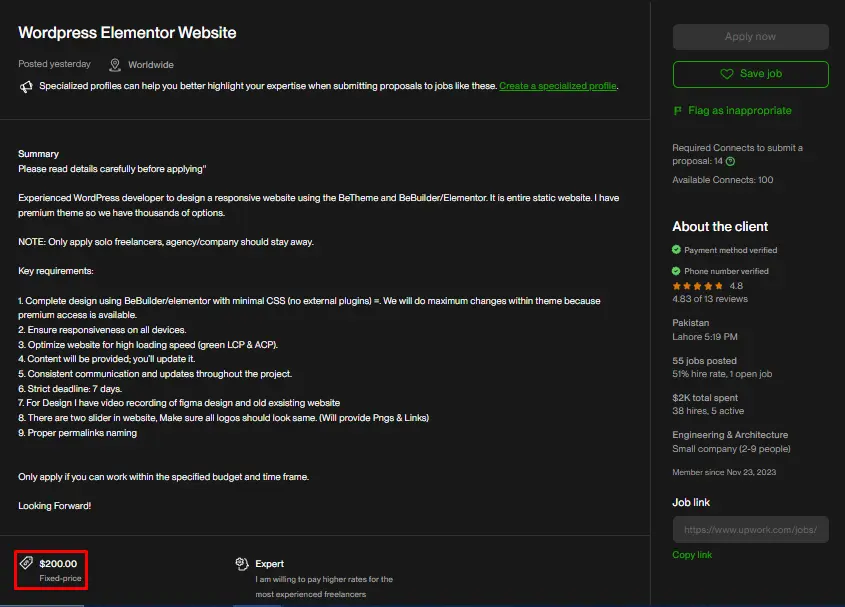Click the phone number verified checkmark icon
The height and width of the screenshot is (607, 845).
click(677, 271)
